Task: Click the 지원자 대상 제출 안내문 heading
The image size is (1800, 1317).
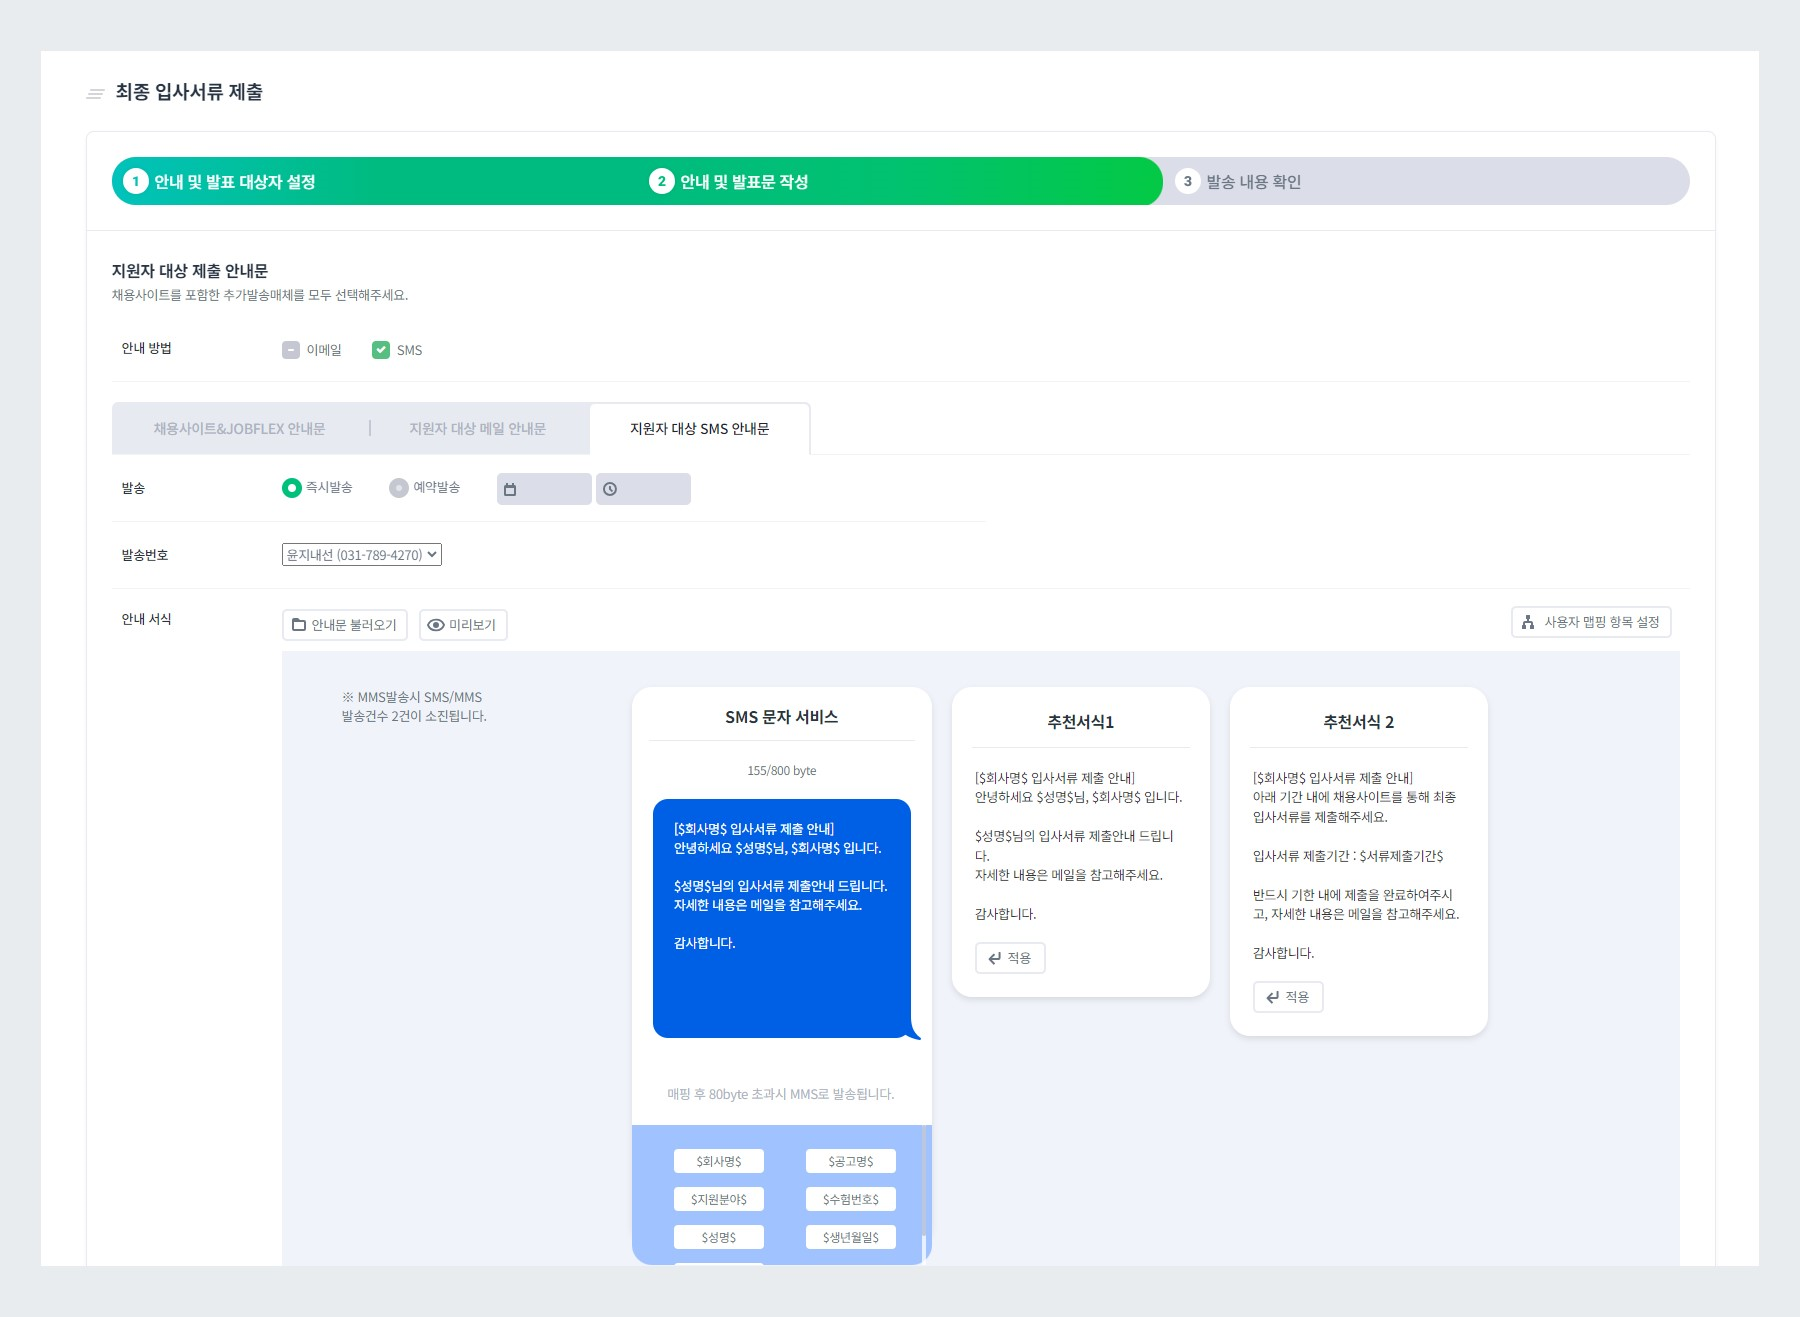Action: [x=190, y=271]
